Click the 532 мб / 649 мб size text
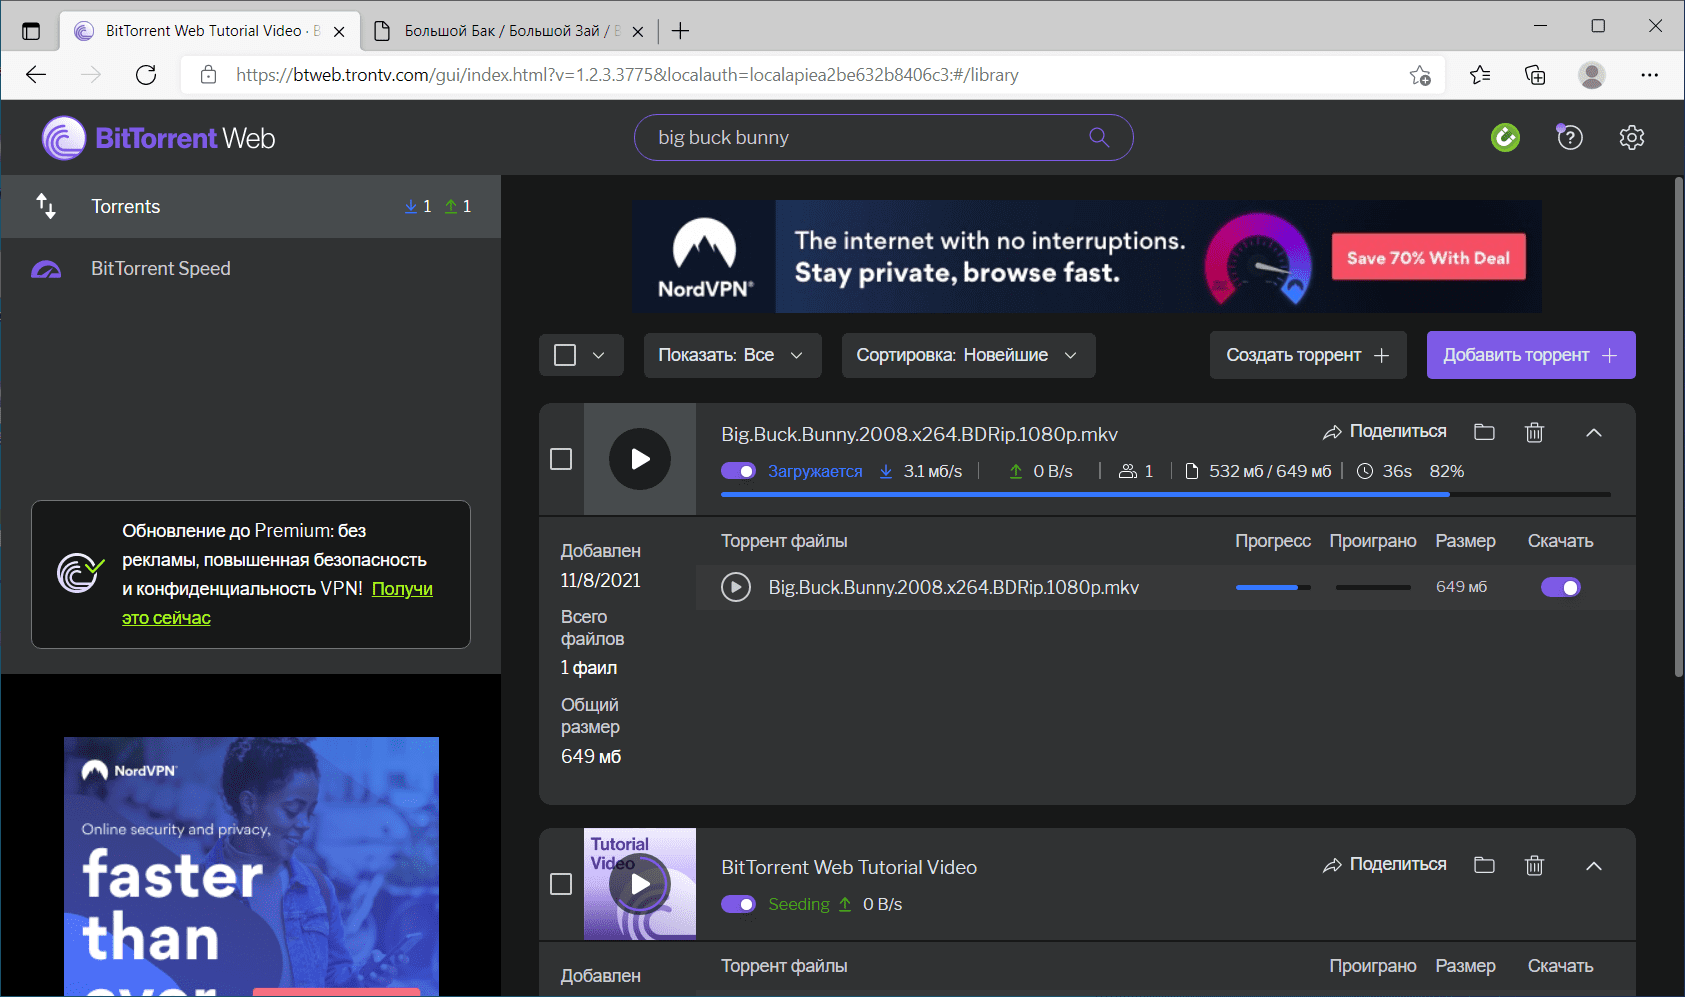The height and width of the screenshot is (997, 1685). tap(1270, 471)
